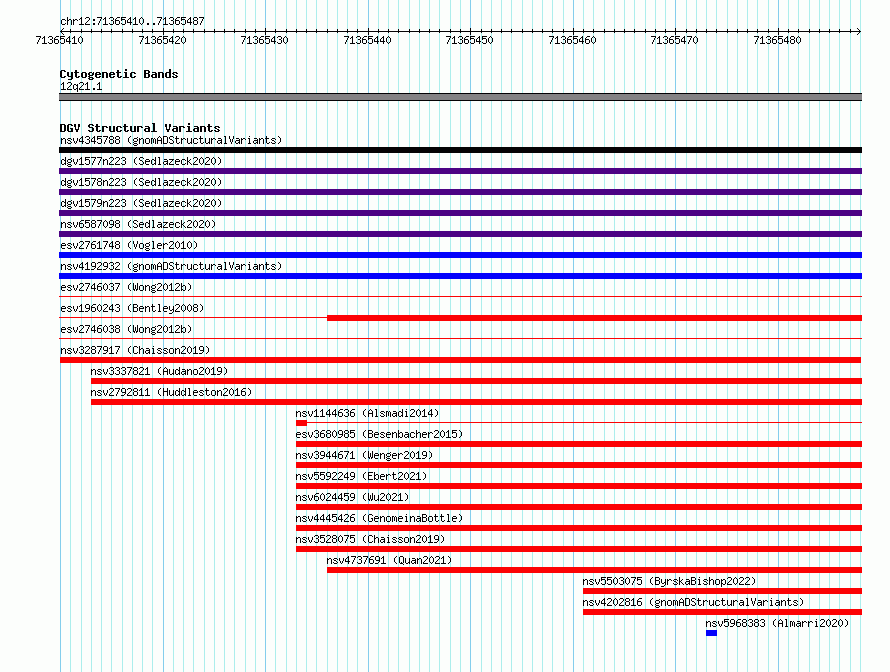Click the red bar of nsv4737691

594,570
